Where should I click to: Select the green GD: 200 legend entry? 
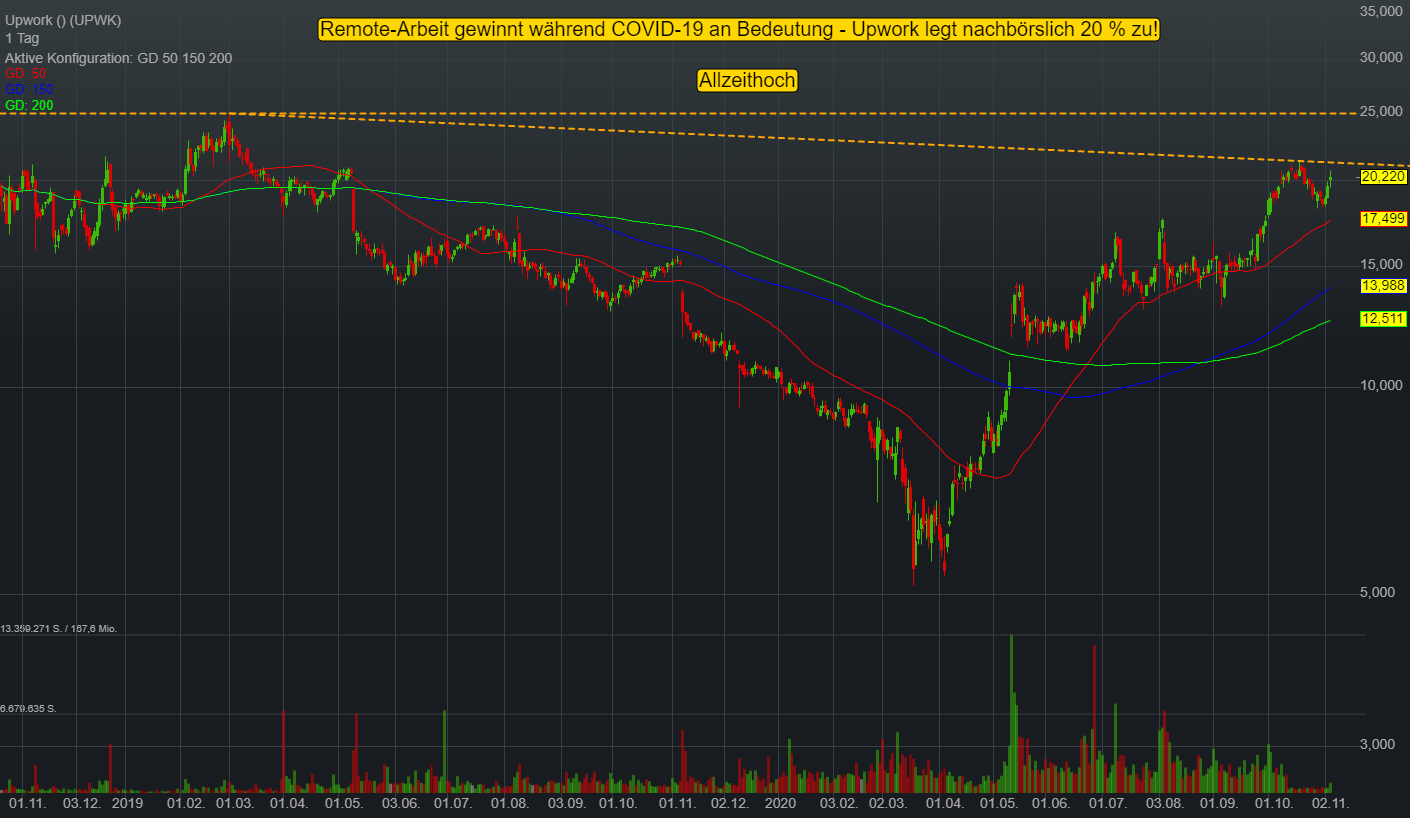click(29, 105)
